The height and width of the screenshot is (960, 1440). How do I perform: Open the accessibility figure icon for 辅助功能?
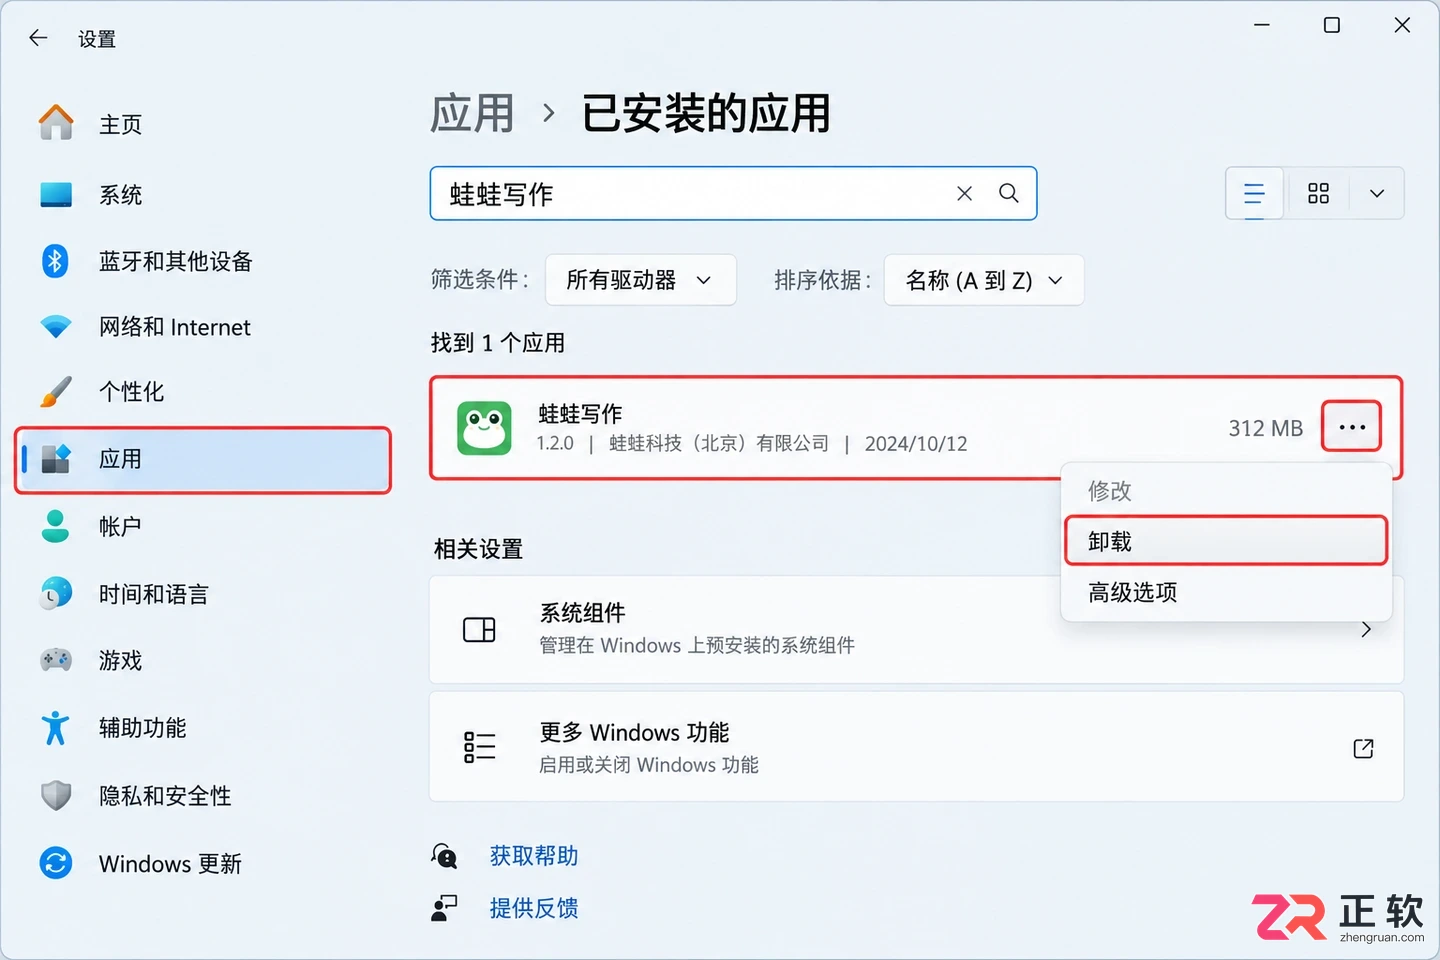tap(56, 728)
